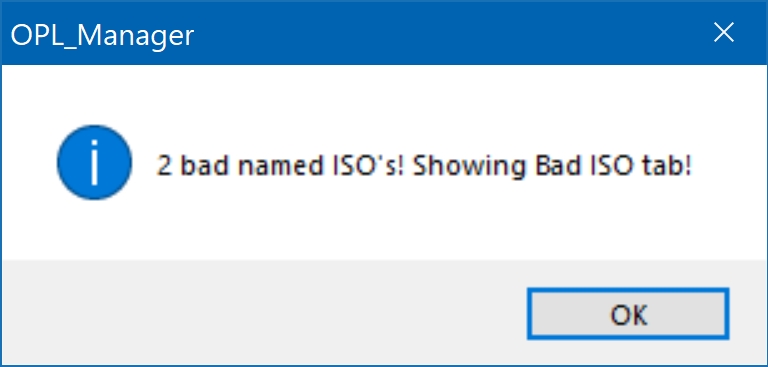
Task: Click the focused OK button with blue border
Action: (628, 314)
